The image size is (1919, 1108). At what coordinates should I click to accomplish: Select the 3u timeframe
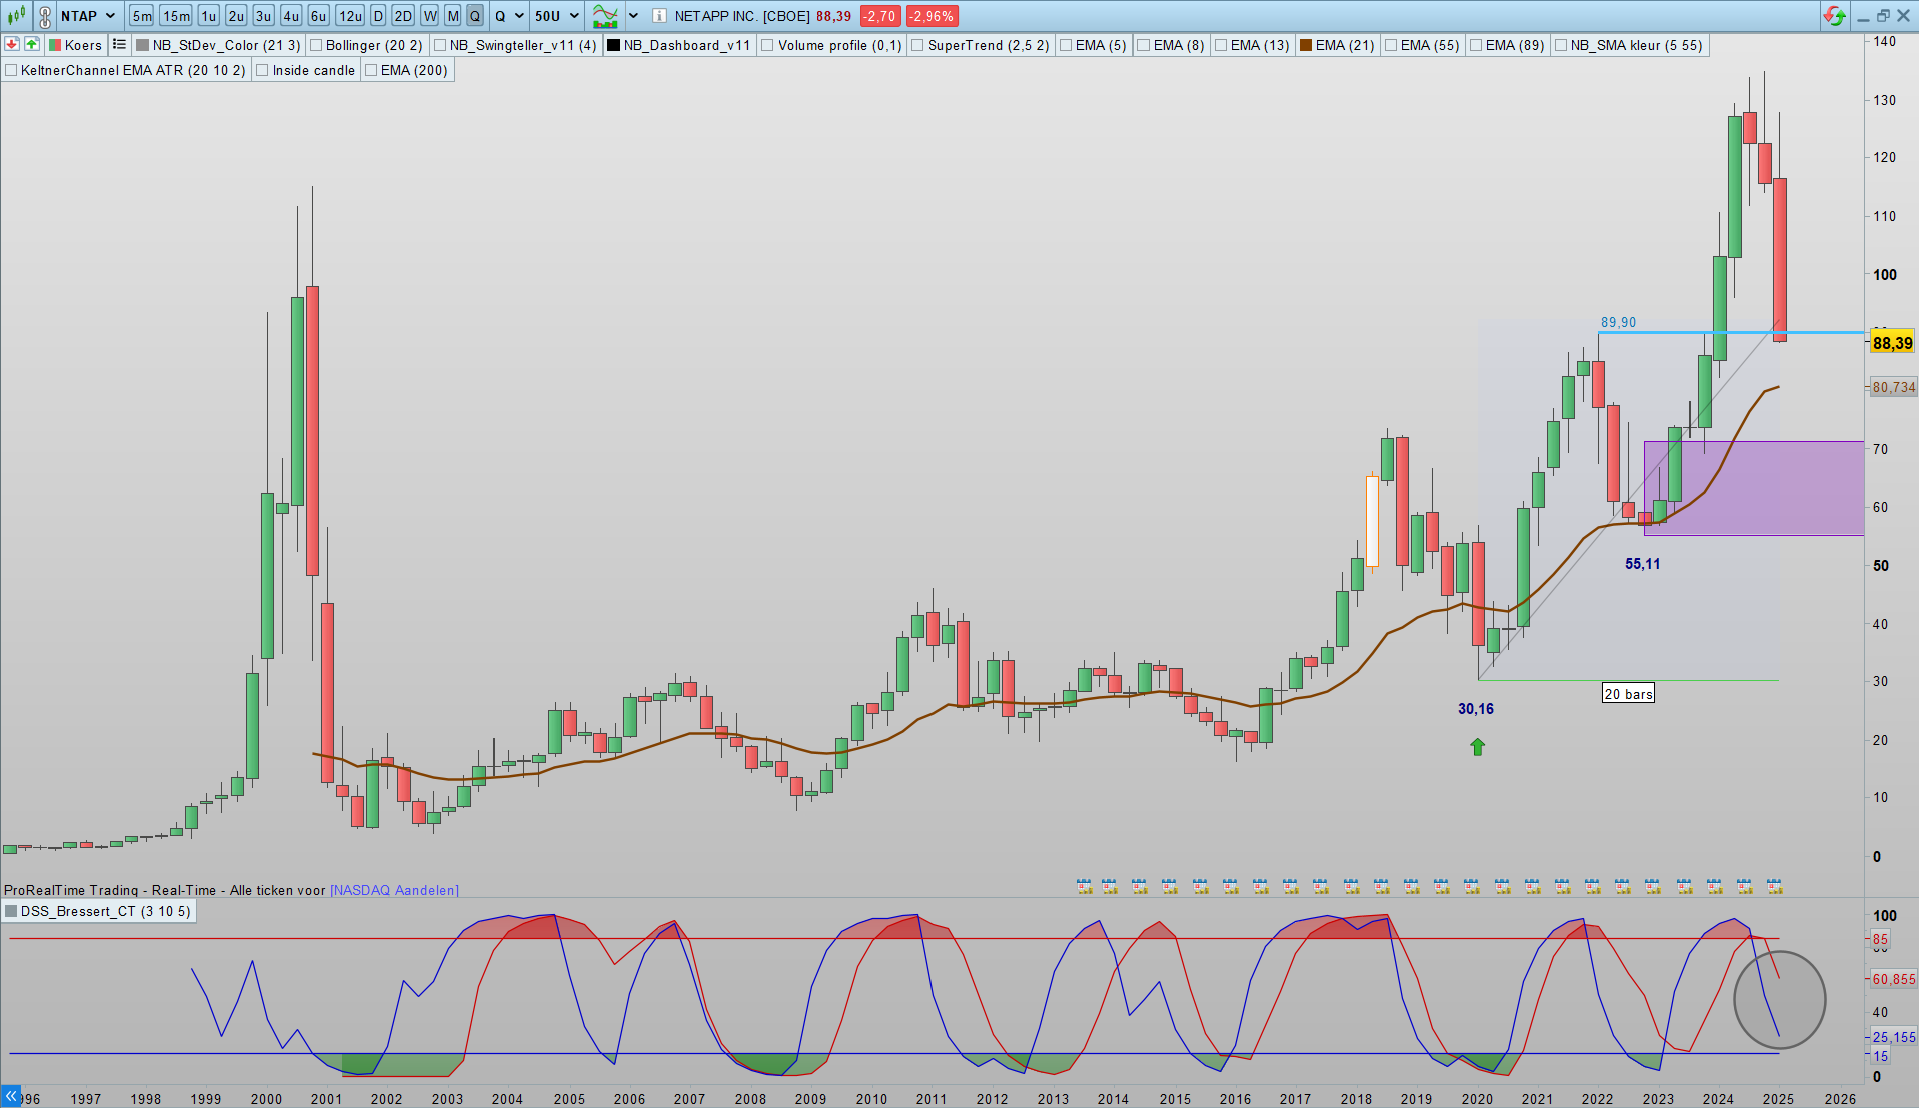(263, 16)
